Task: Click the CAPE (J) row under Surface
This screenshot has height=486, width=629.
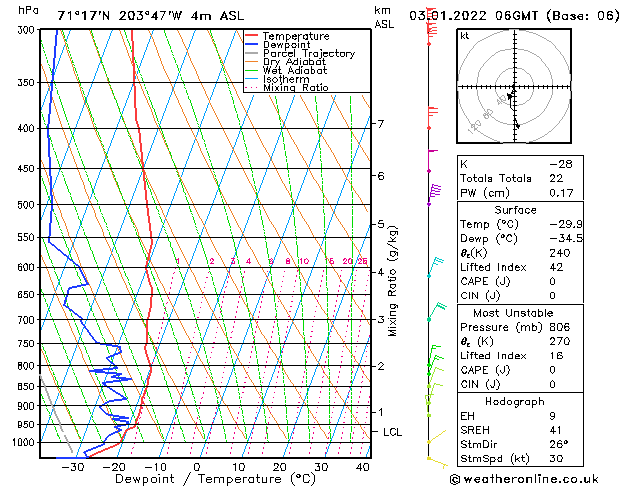Action: point(520,281)
